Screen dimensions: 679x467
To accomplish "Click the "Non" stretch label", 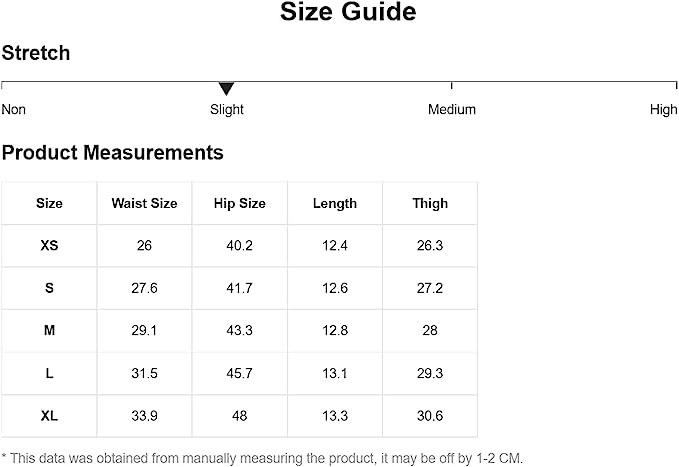I will pyautogui.click(x=14, y=110).
